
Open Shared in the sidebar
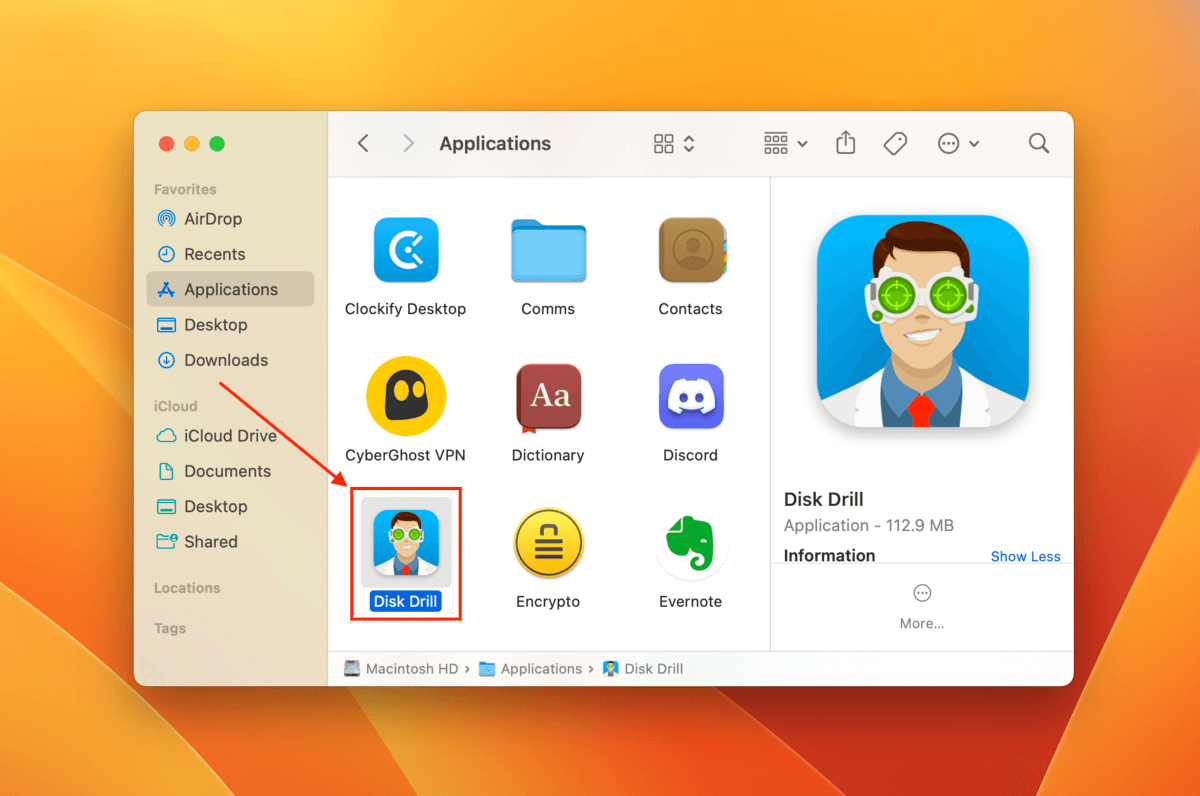(x=230, y=541)
